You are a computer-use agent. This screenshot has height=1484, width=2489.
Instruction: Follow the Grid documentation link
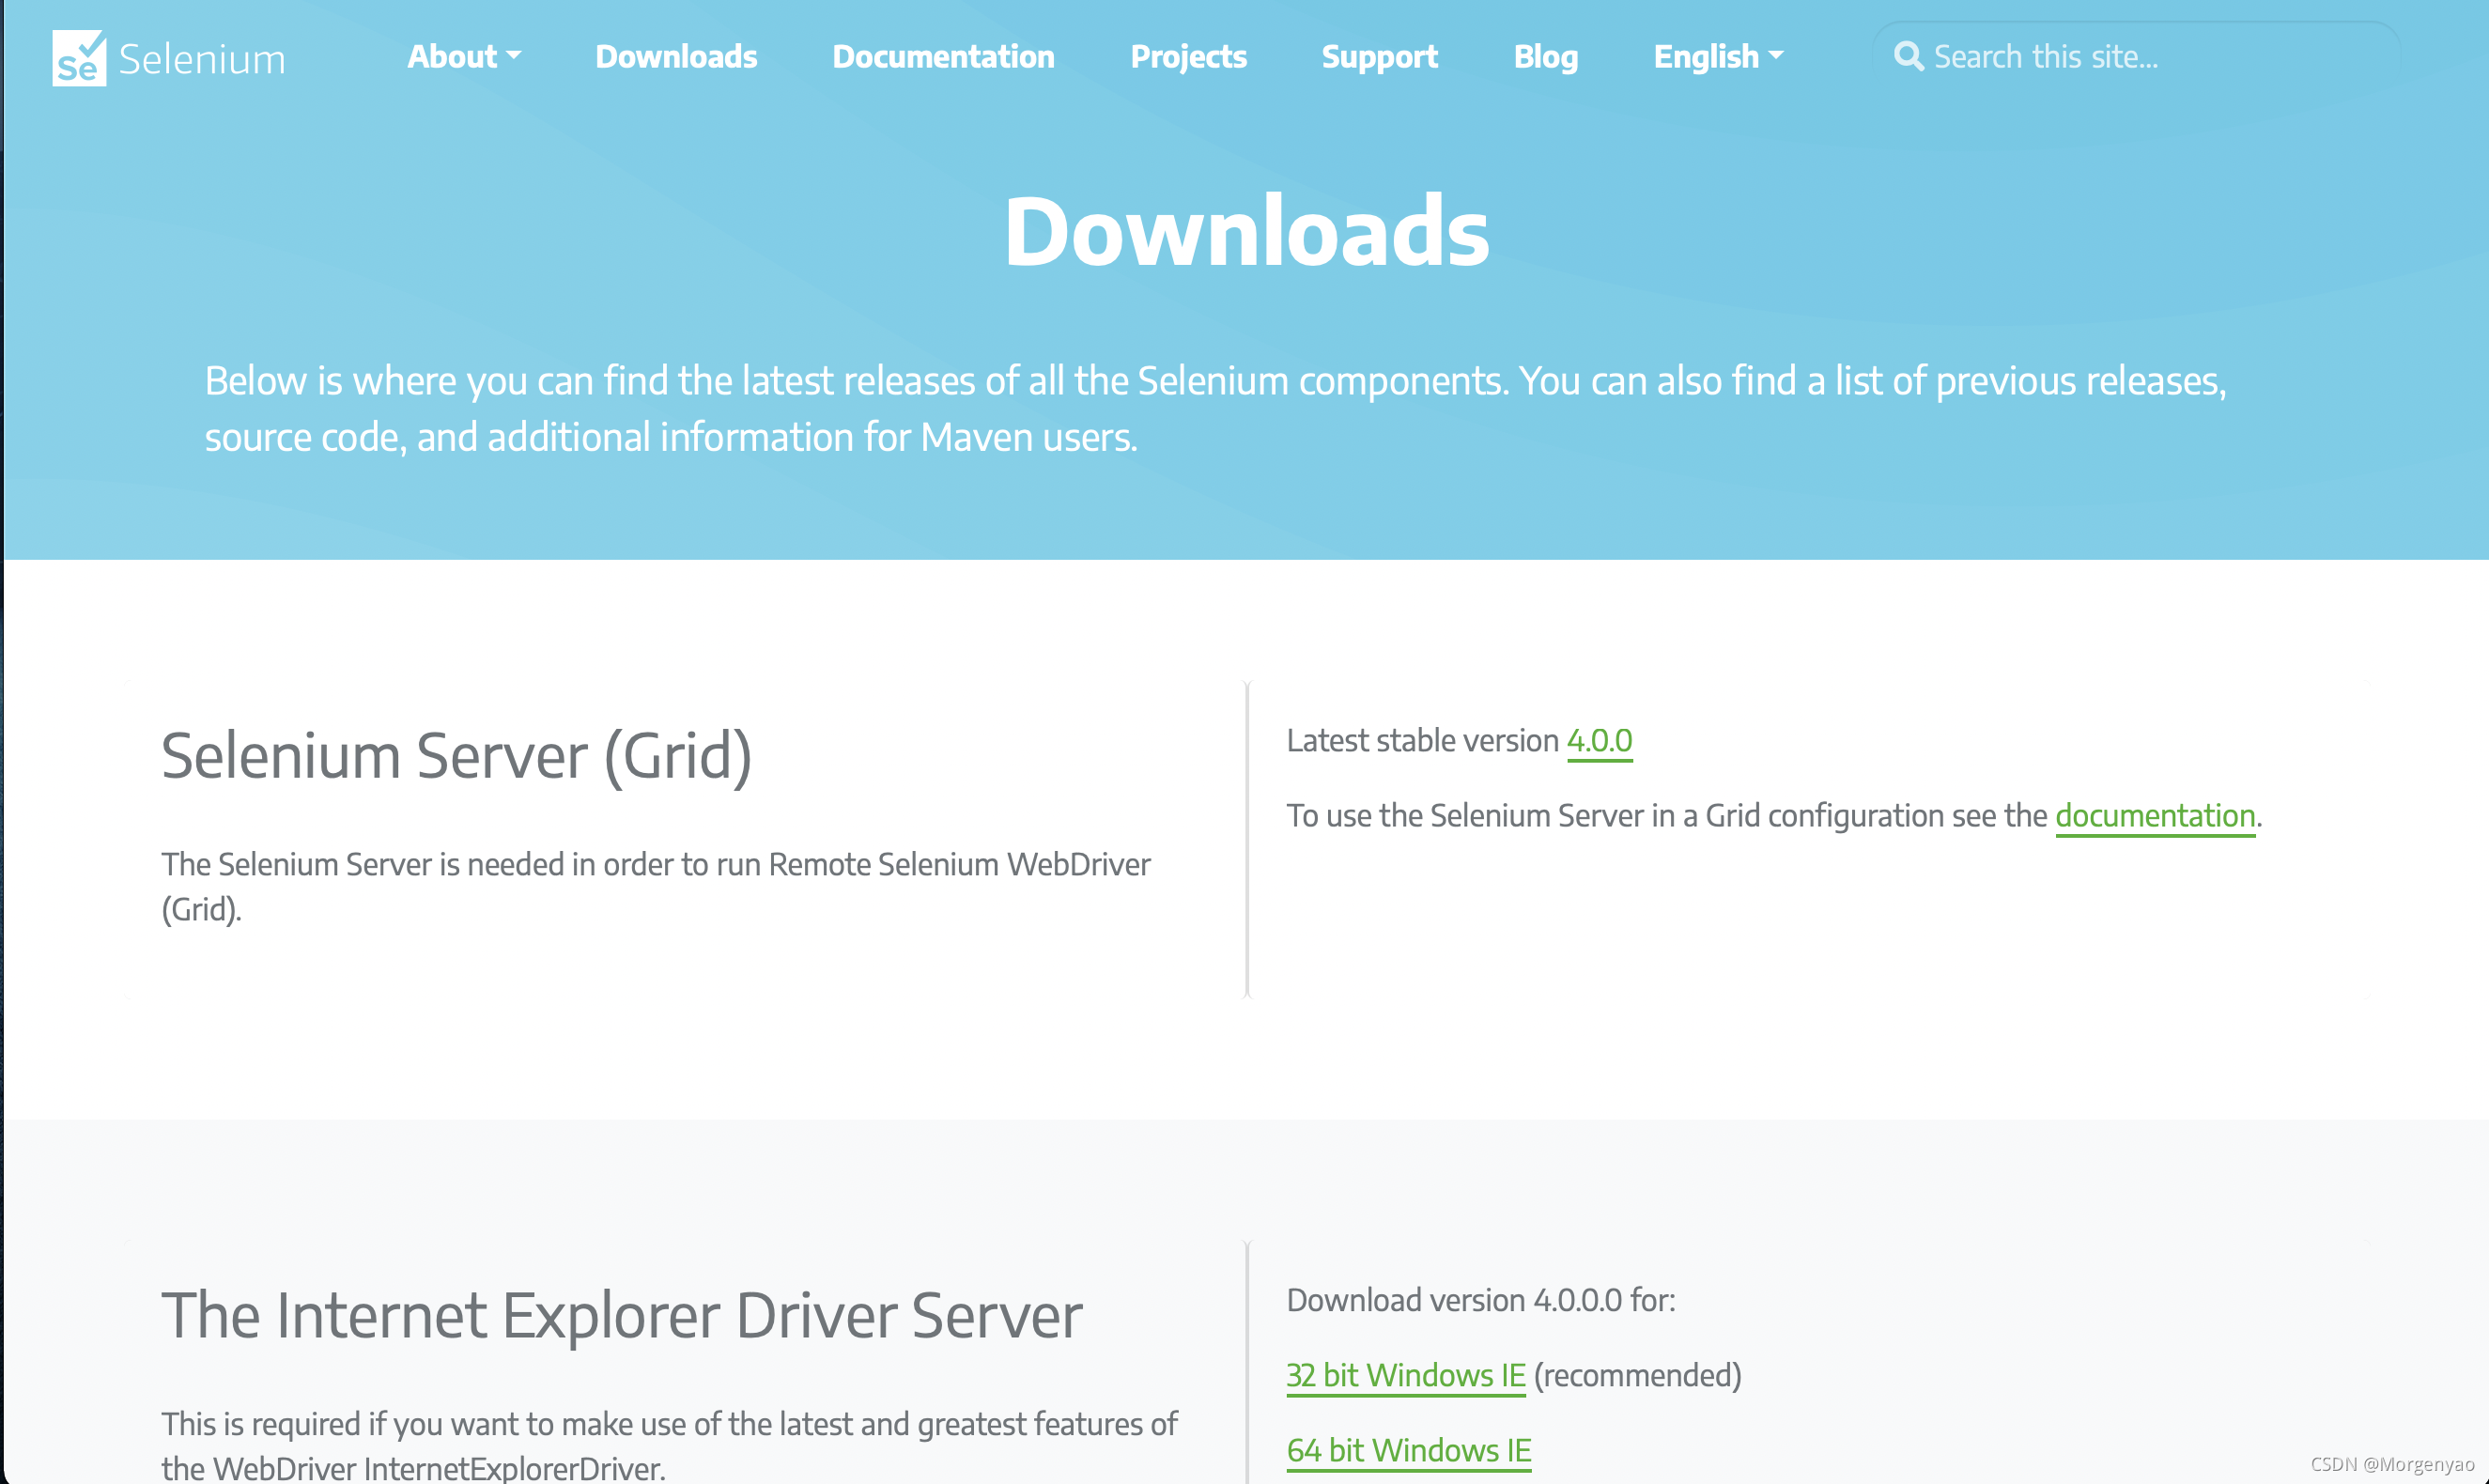(2155, 816)
